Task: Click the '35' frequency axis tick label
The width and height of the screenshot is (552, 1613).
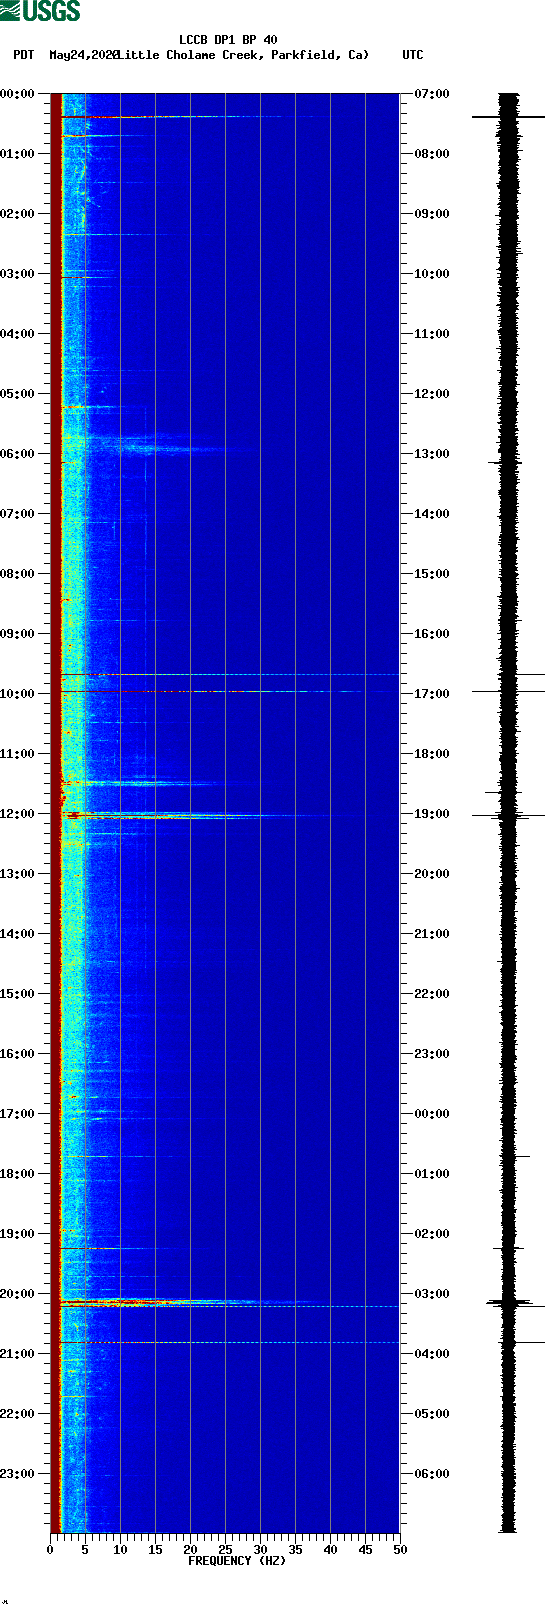Action: [295, 1550]
